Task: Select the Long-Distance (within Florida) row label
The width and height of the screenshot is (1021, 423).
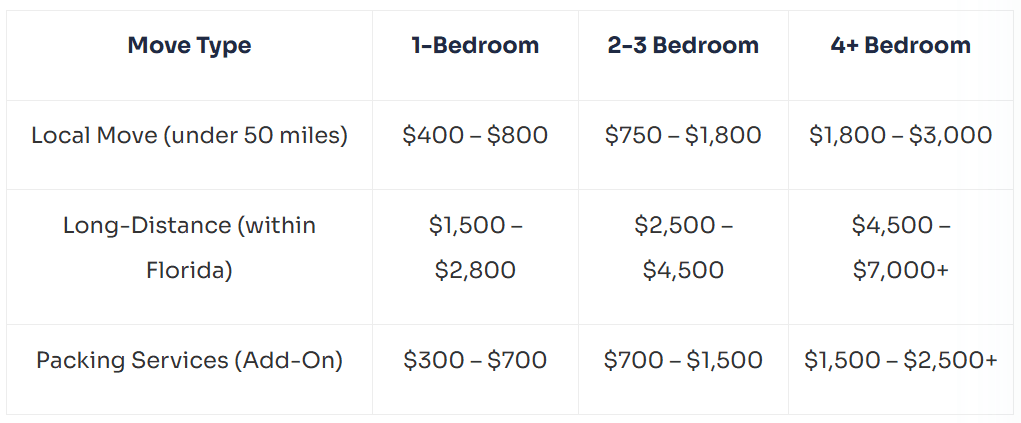Action: (189, 248)
